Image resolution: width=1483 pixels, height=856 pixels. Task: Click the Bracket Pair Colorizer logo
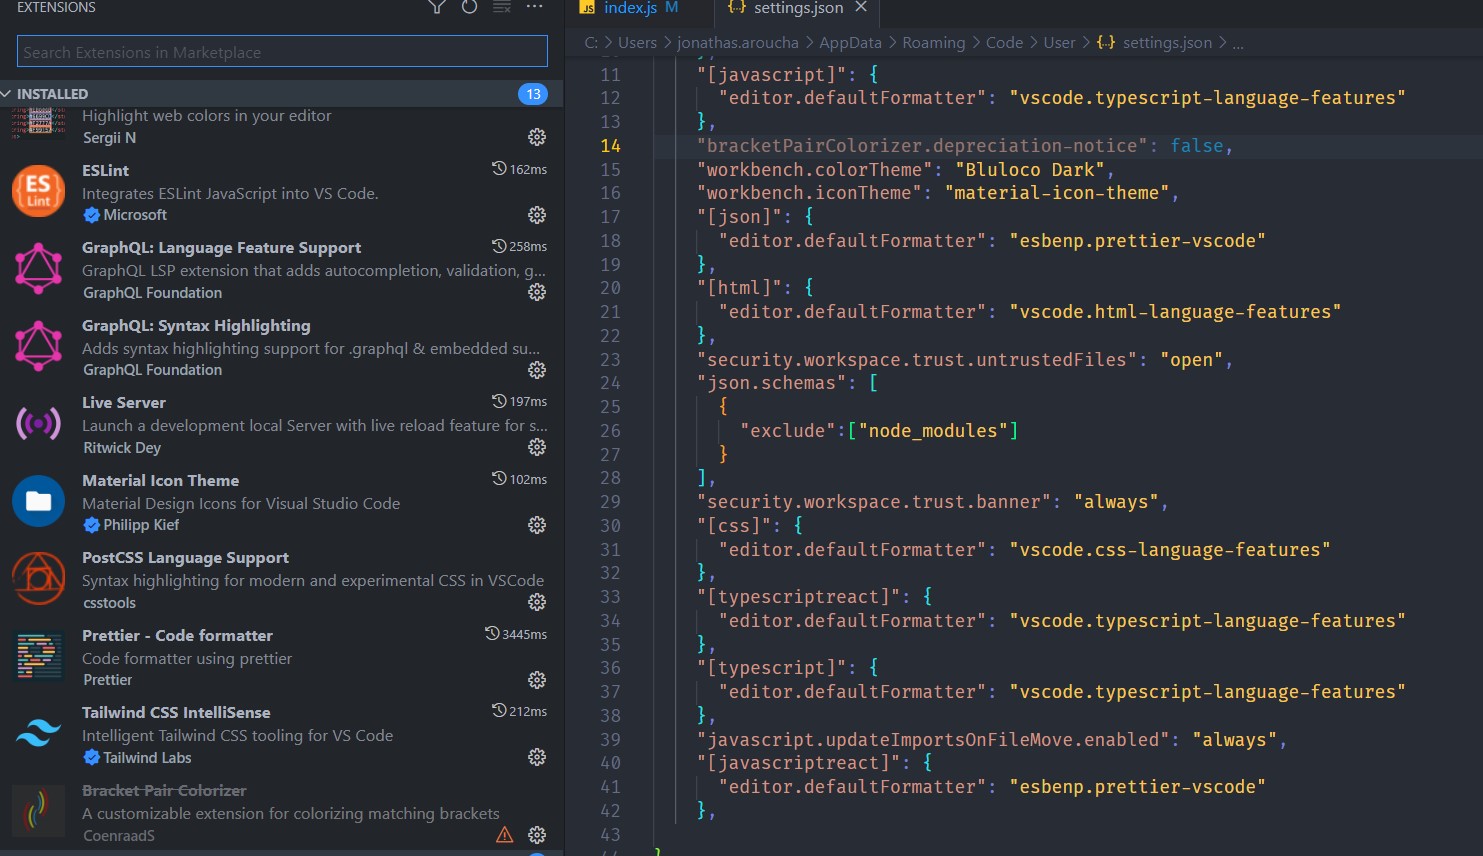tap(38, 811)
